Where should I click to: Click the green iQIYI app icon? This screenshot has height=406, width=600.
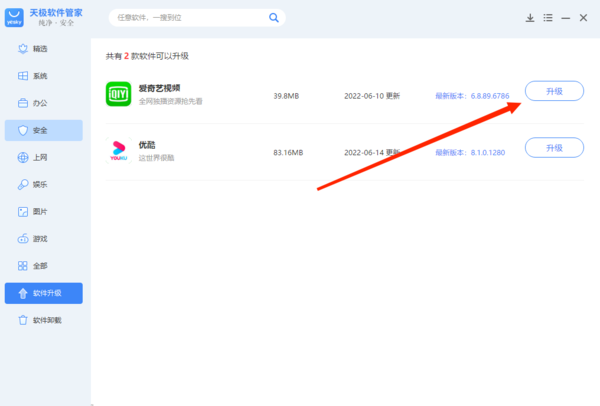tap(119, 94)
